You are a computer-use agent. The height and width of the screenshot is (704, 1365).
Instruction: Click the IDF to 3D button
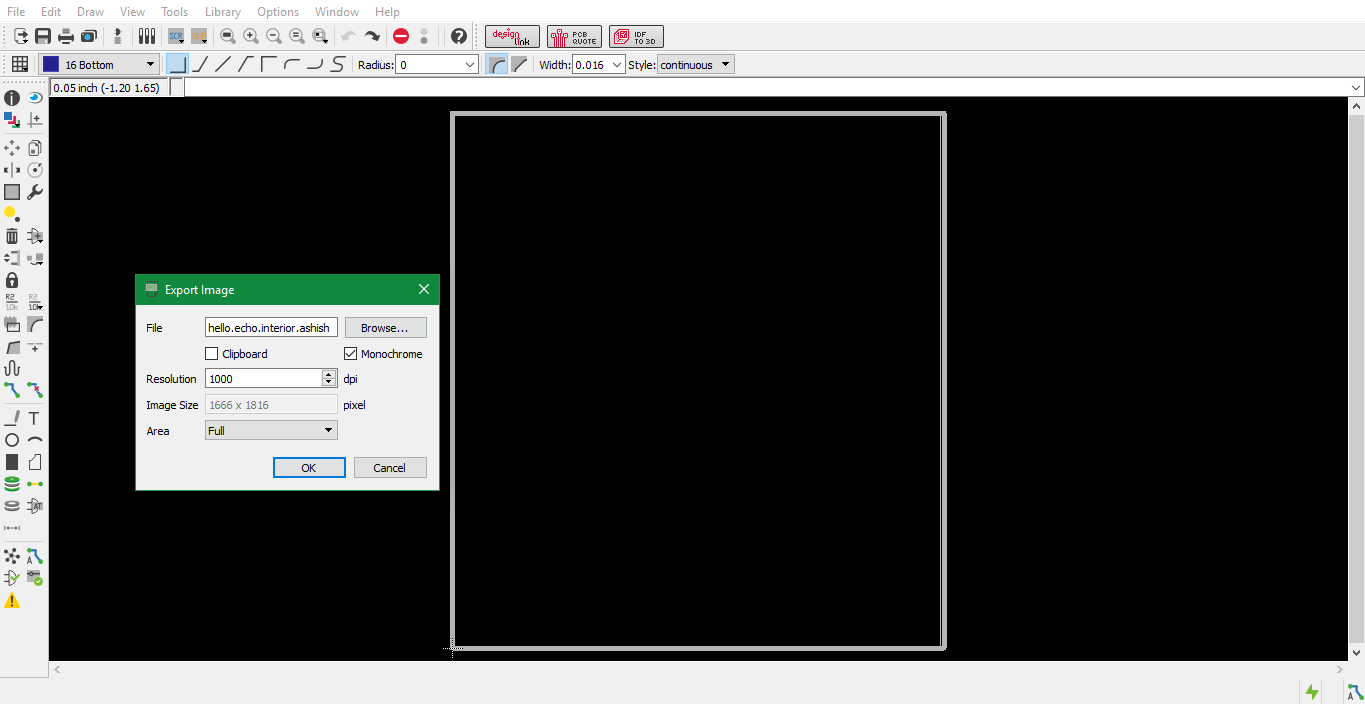636,37
